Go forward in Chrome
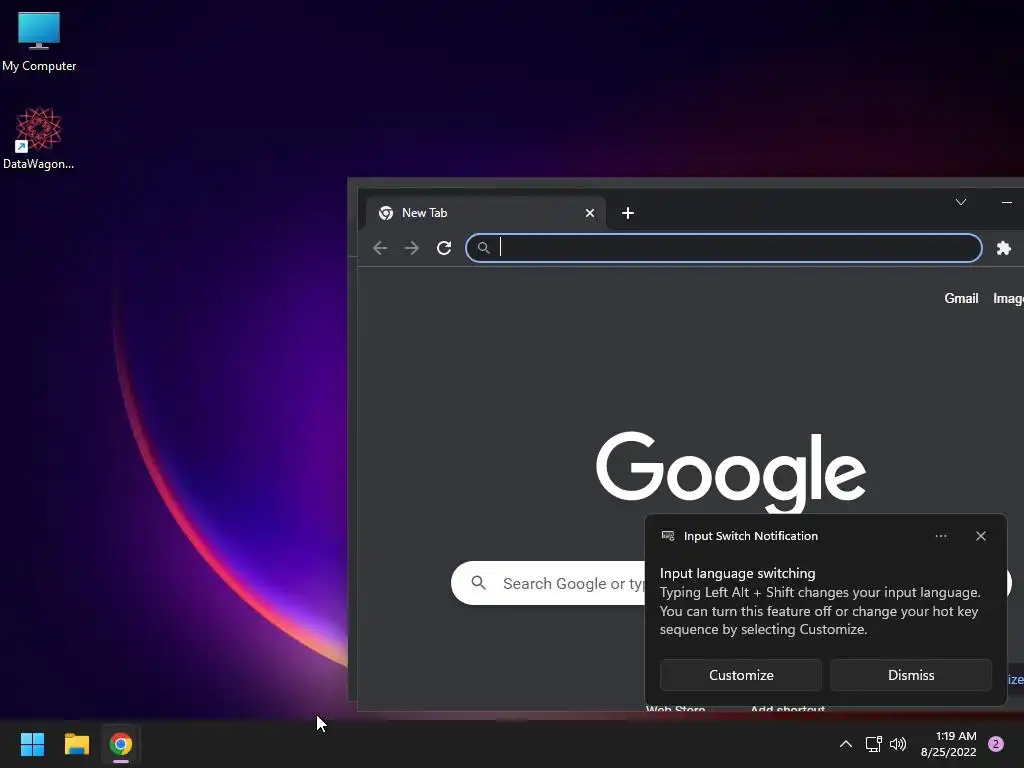Viewport: 1024px width, 768px height. tap(411, 248)
